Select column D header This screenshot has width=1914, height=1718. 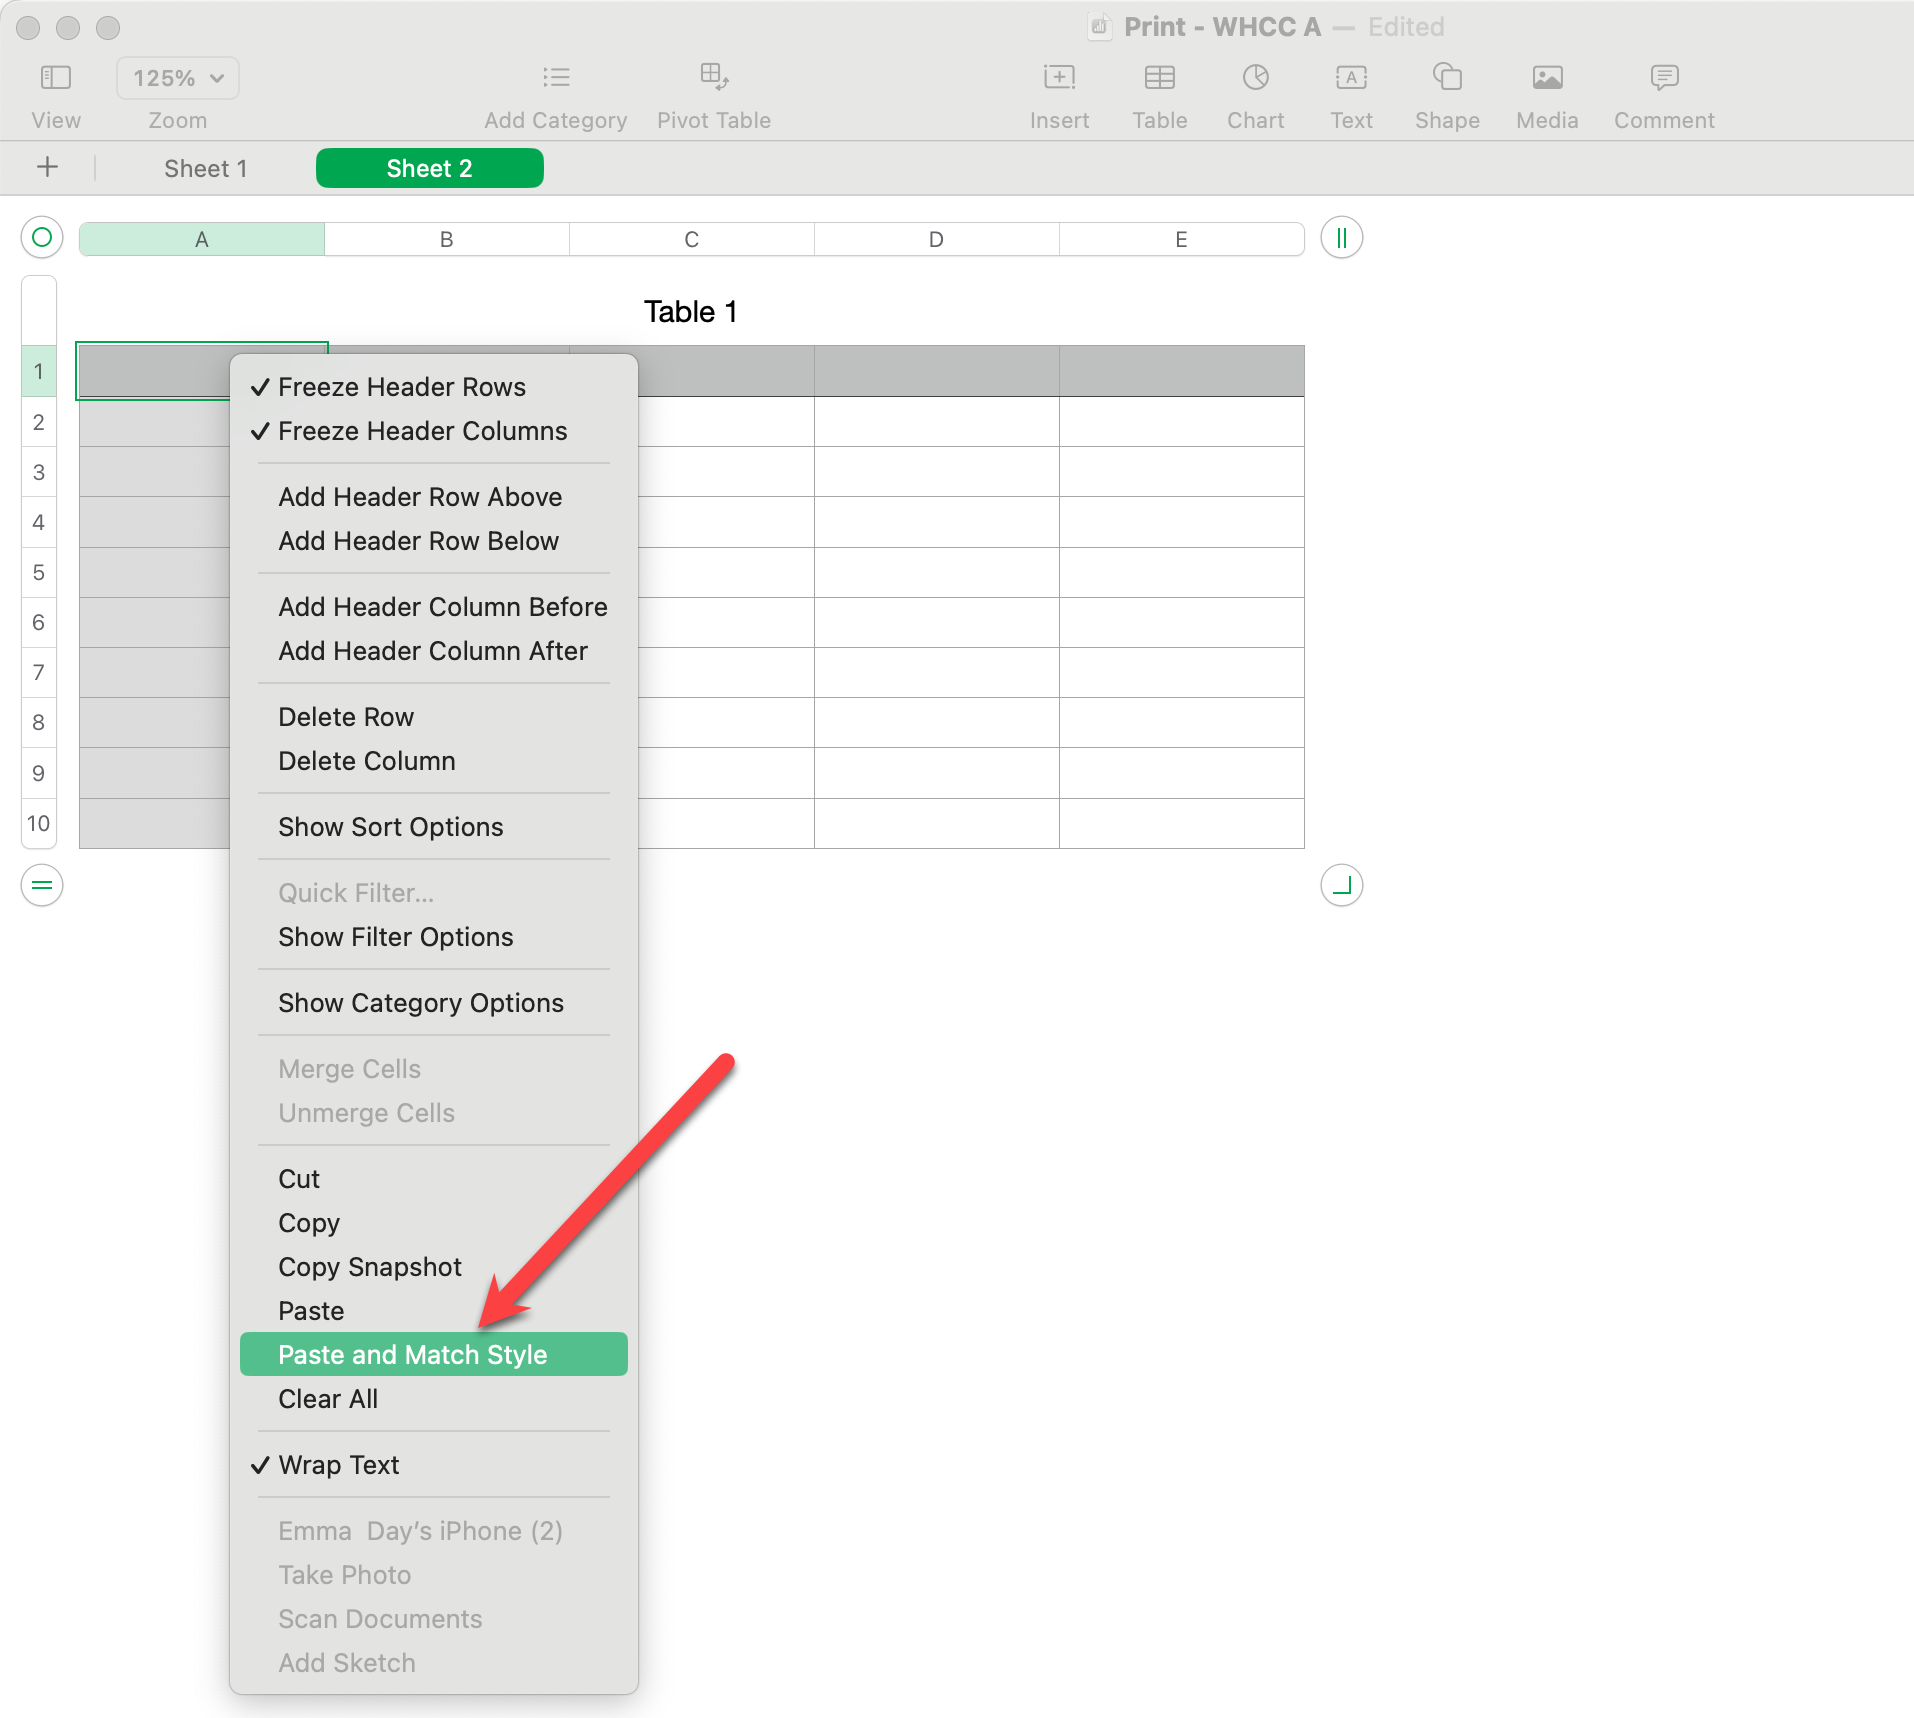[936, 240]
